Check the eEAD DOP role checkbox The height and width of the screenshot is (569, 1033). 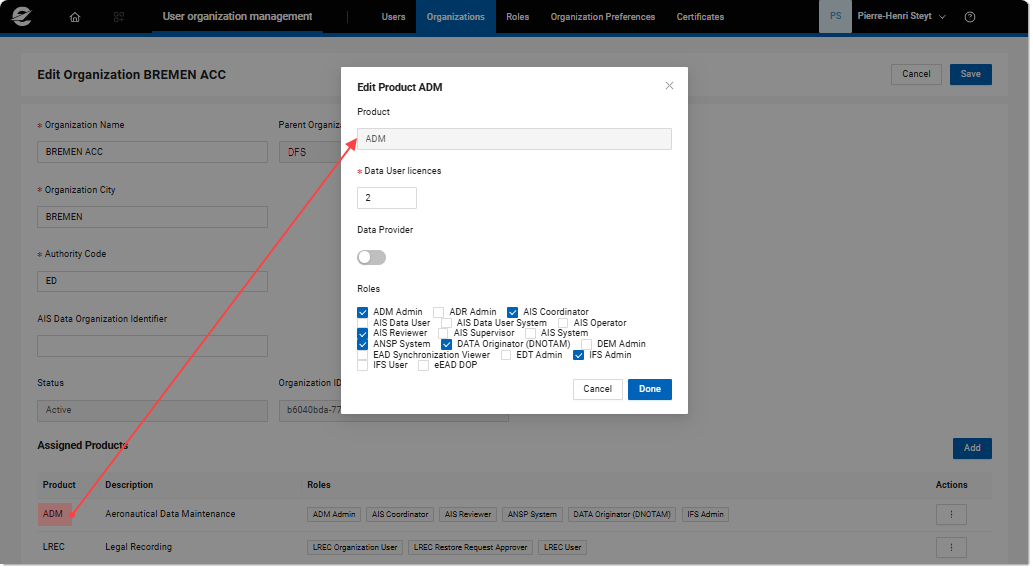[424, 366]
